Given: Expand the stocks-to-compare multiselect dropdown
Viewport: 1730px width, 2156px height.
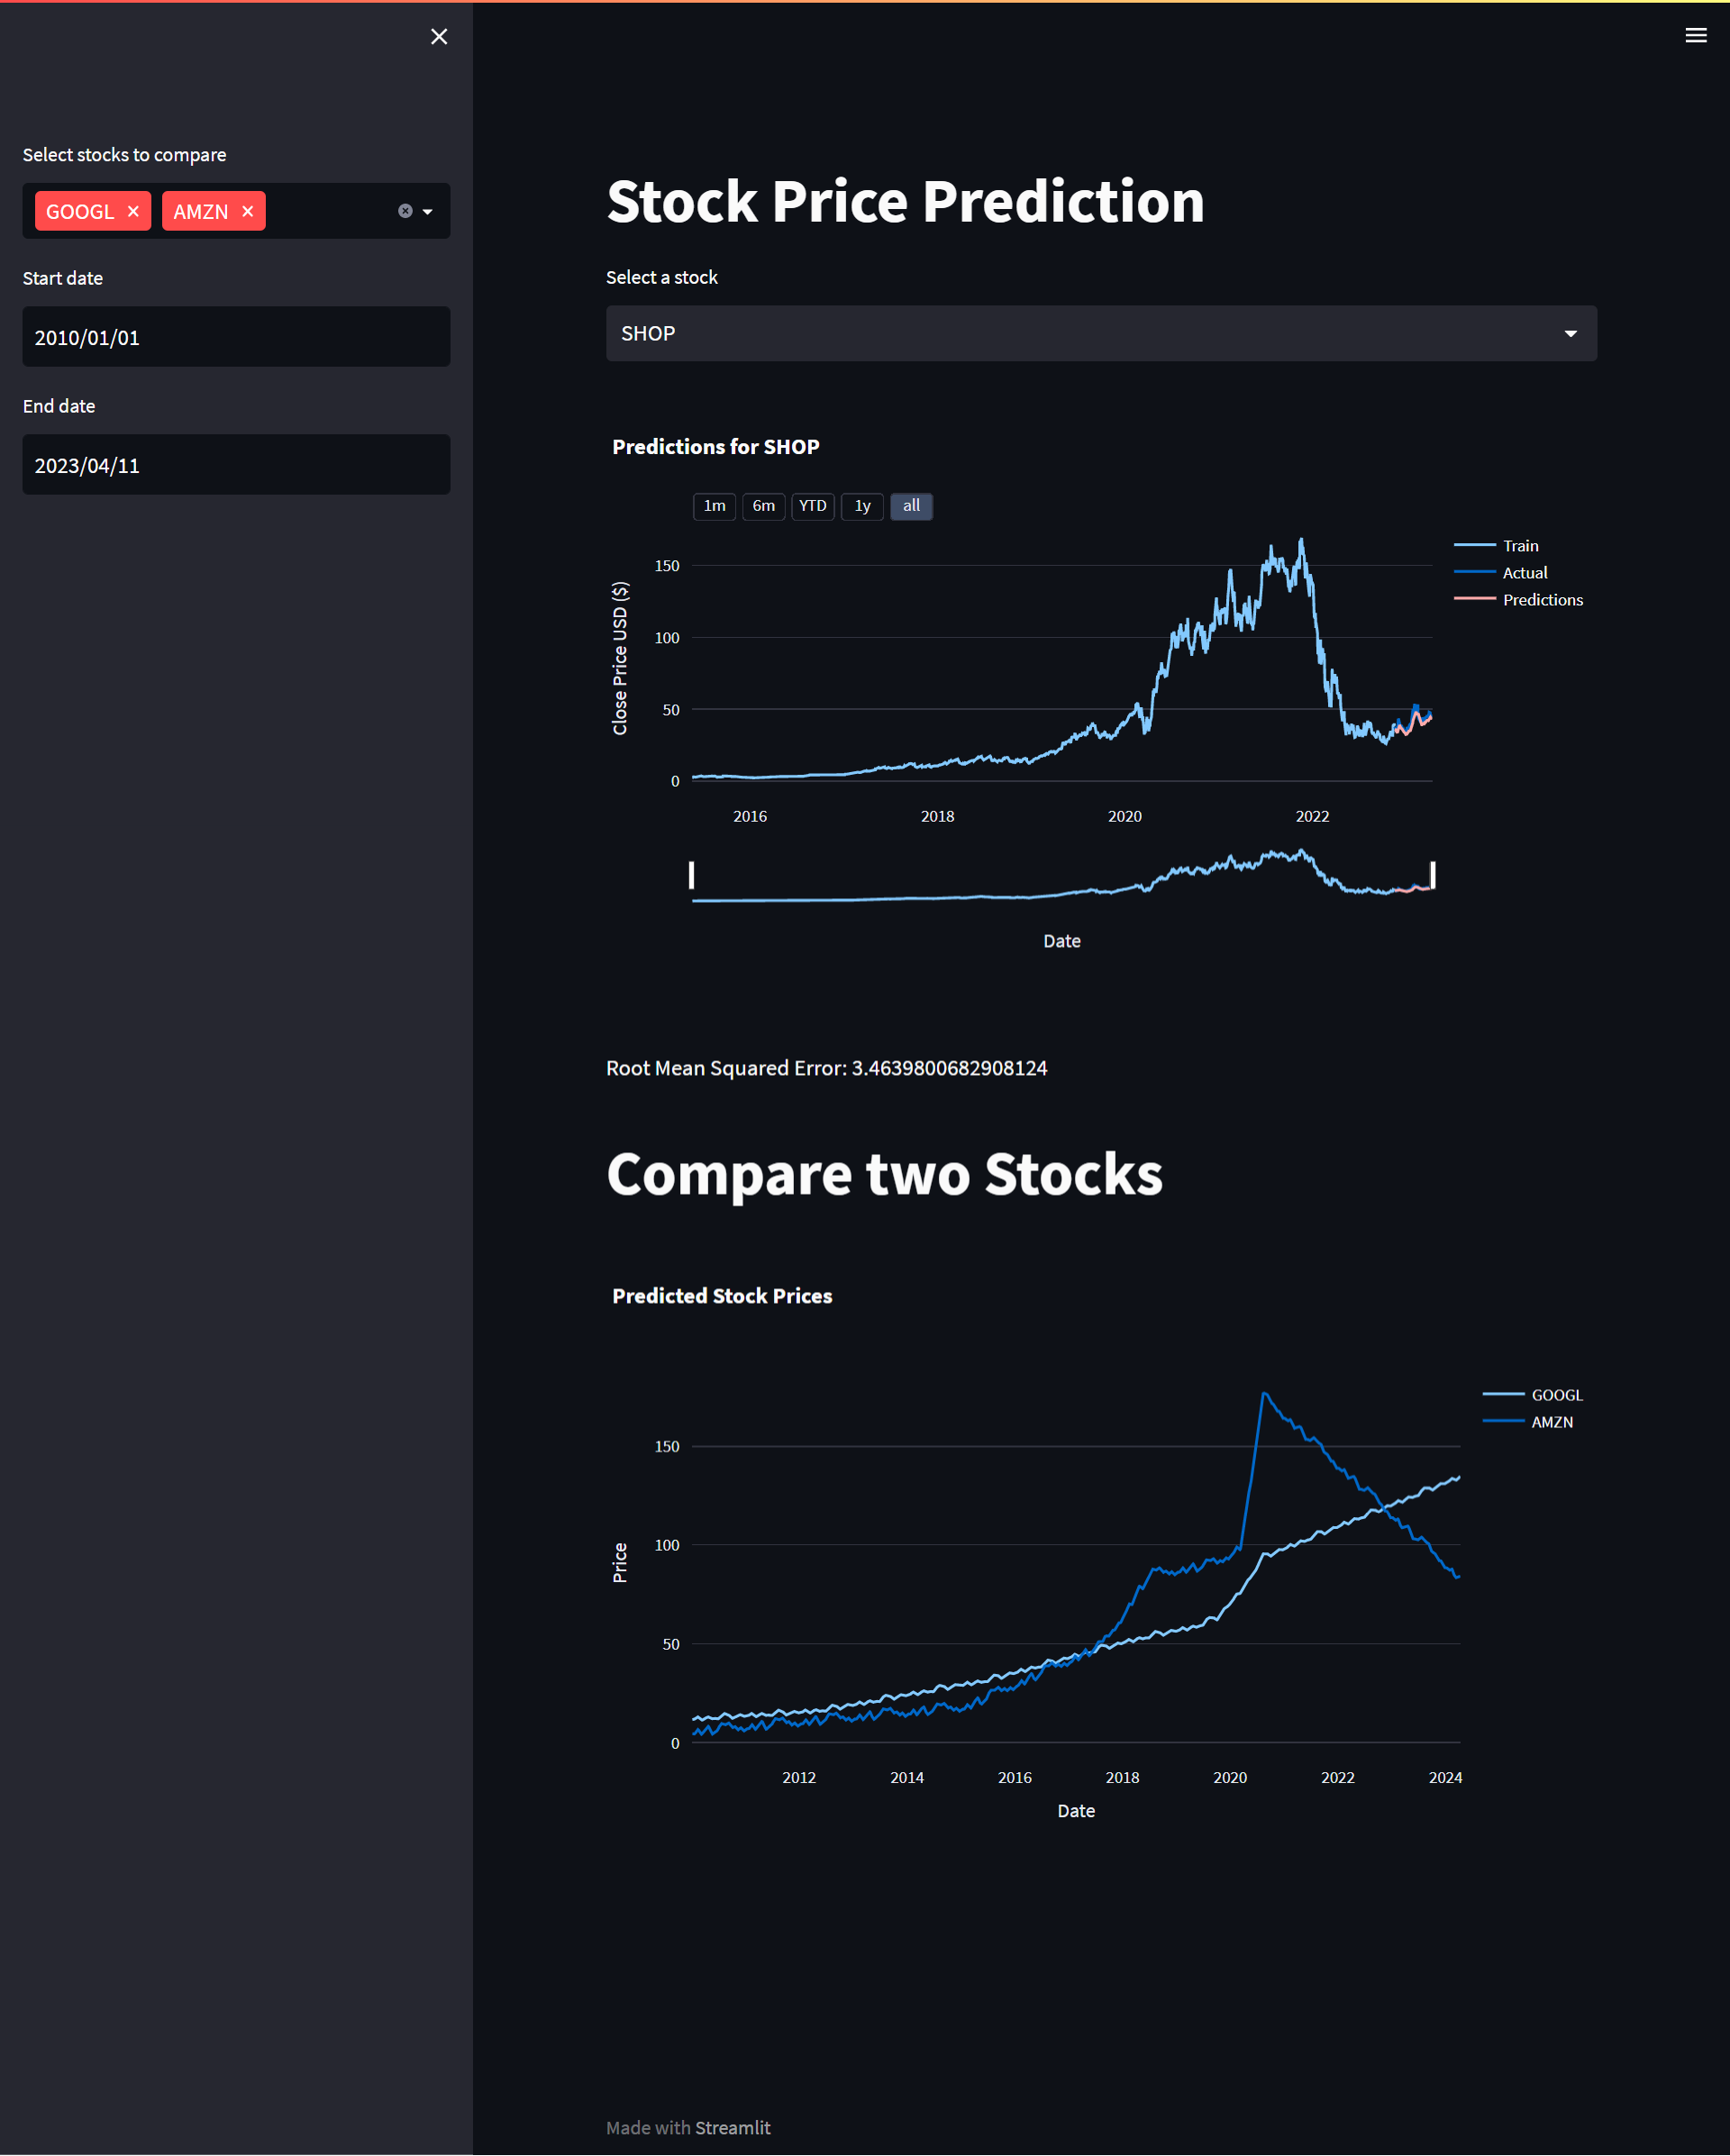Looking at the screenshot, I should point(428,211).
